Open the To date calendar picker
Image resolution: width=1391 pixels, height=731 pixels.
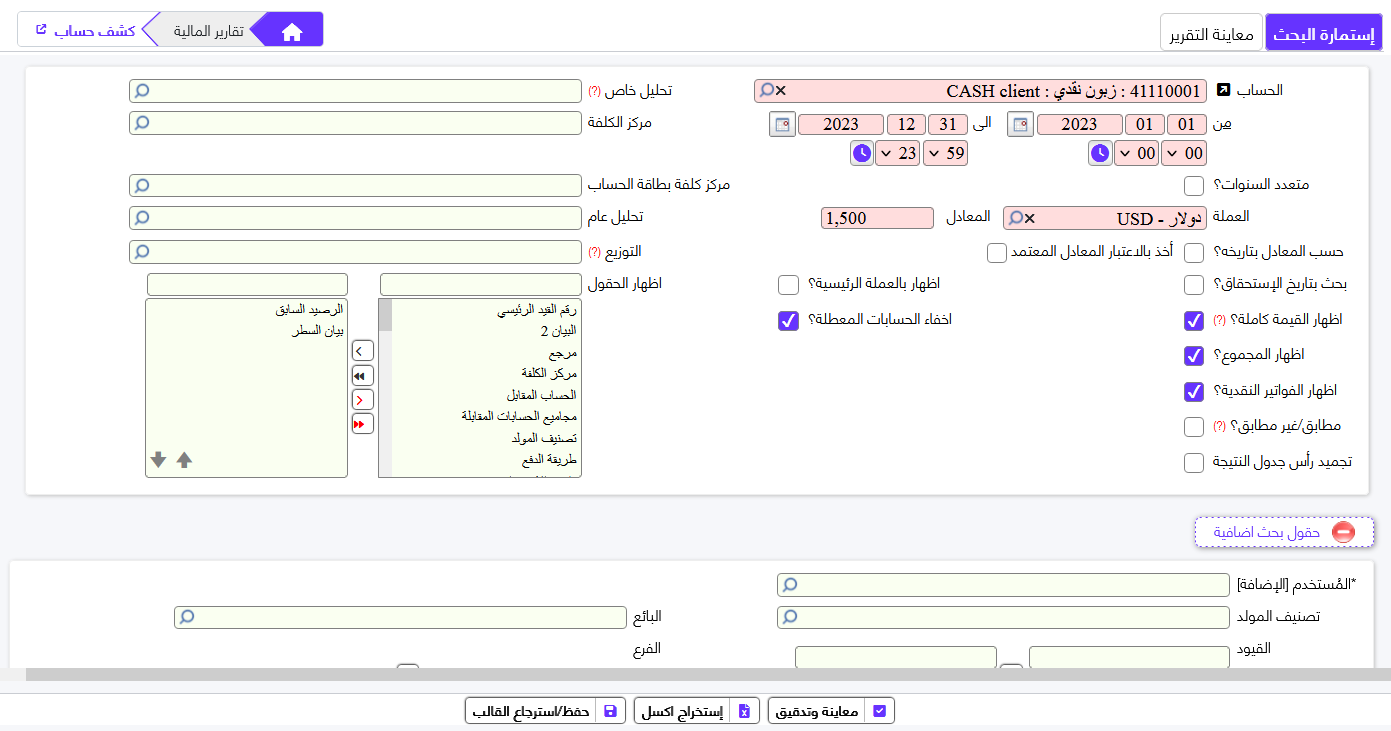point(782,125)
